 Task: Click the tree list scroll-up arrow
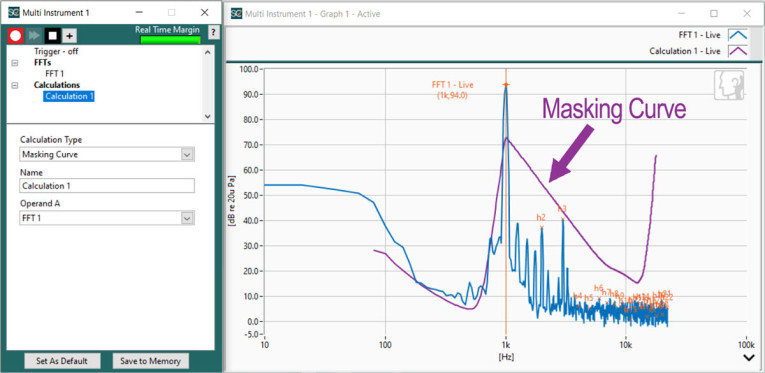tap(207, 52)
